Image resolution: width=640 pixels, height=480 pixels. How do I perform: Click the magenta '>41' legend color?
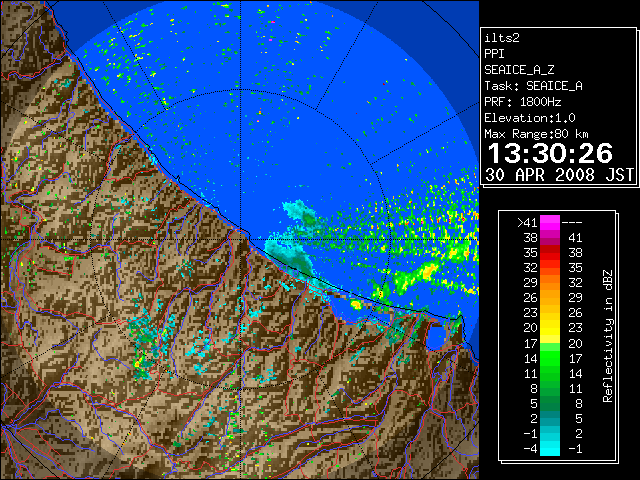pyautogui.click(x=550, y=222)
